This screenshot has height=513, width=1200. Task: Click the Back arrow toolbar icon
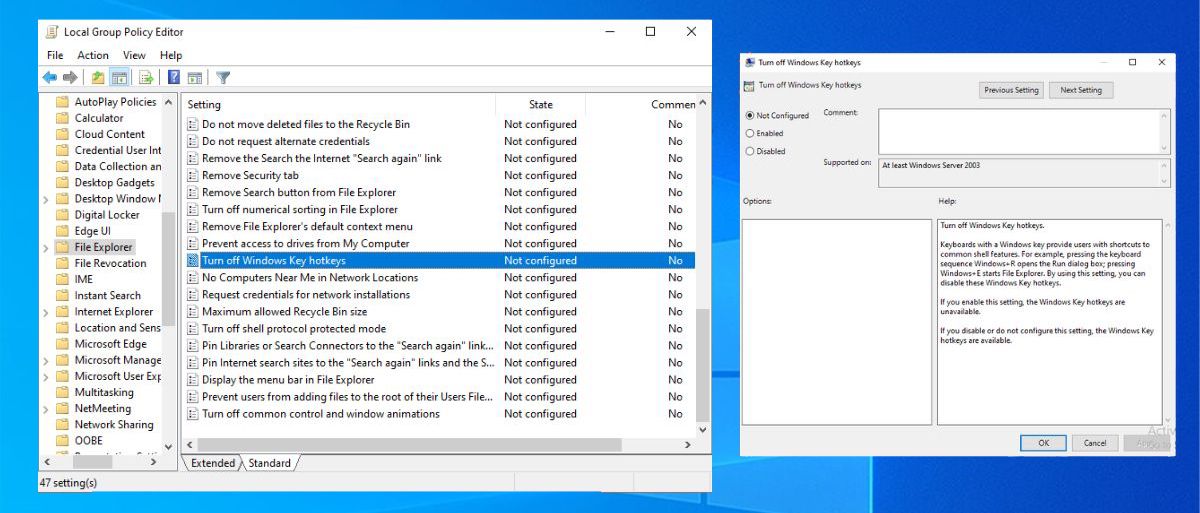coord(50,78)
